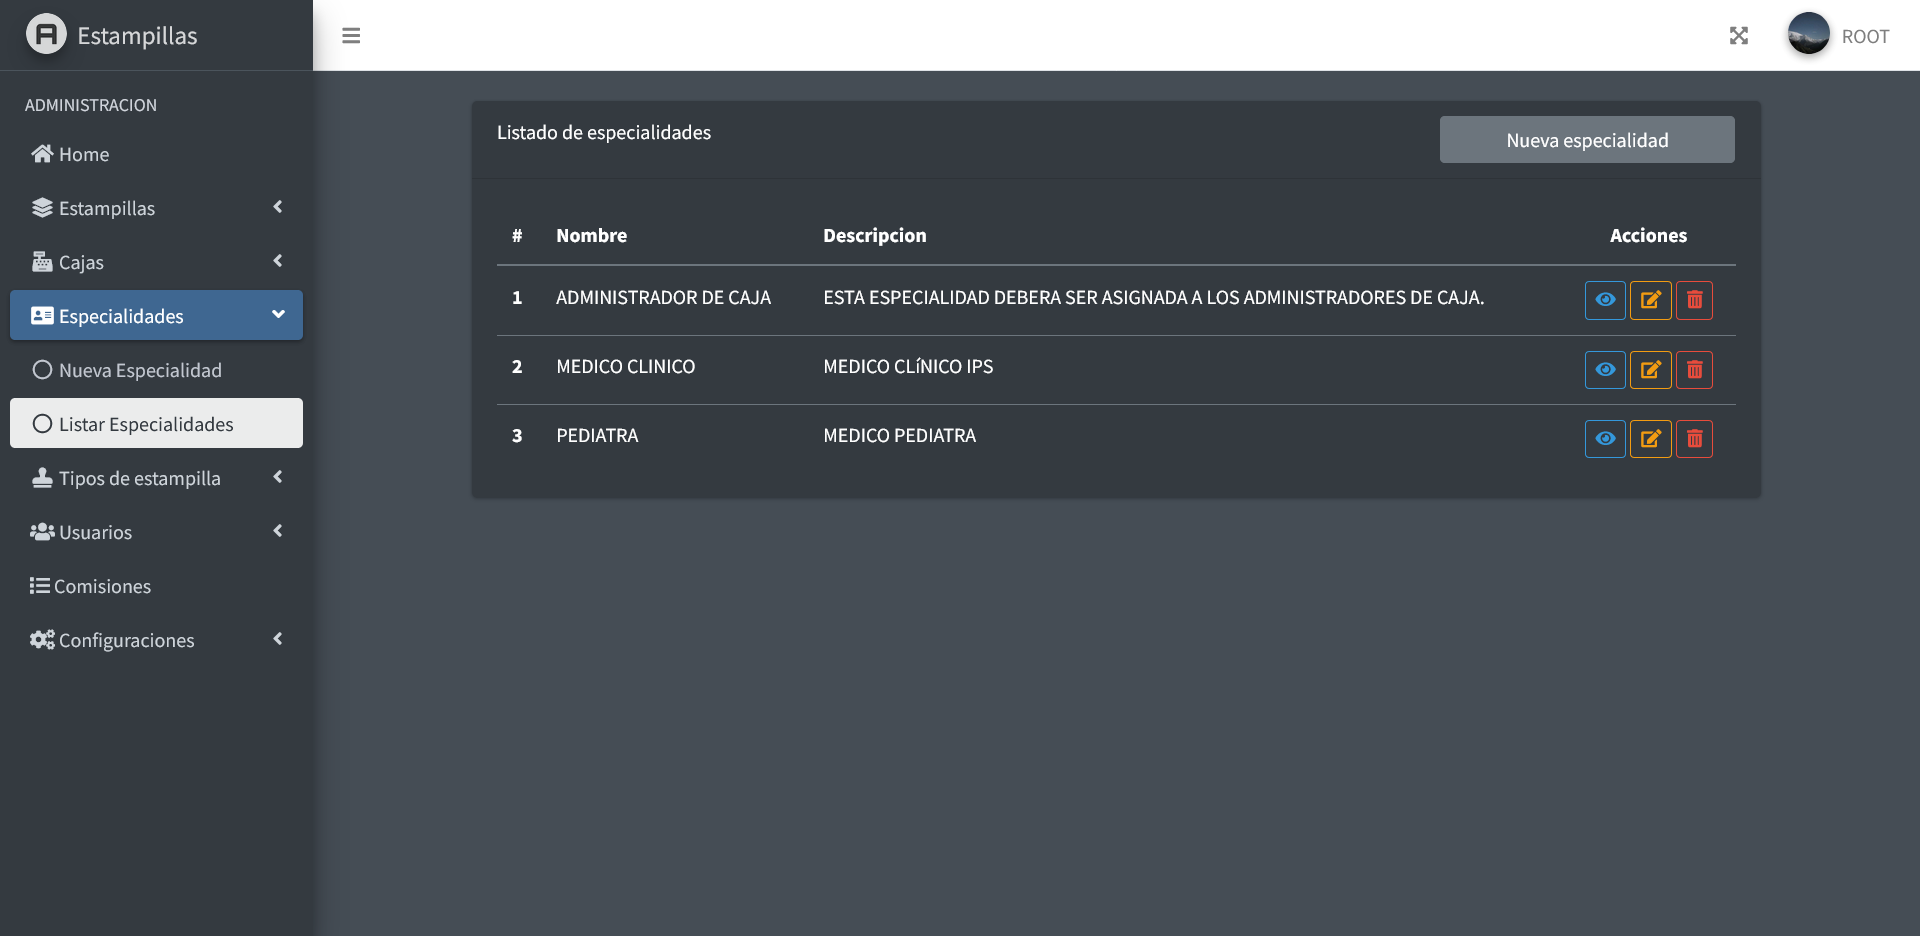Click the Nueva especialidad button
Viewport: 1920px width, 936px height.
click(1587, 140)
